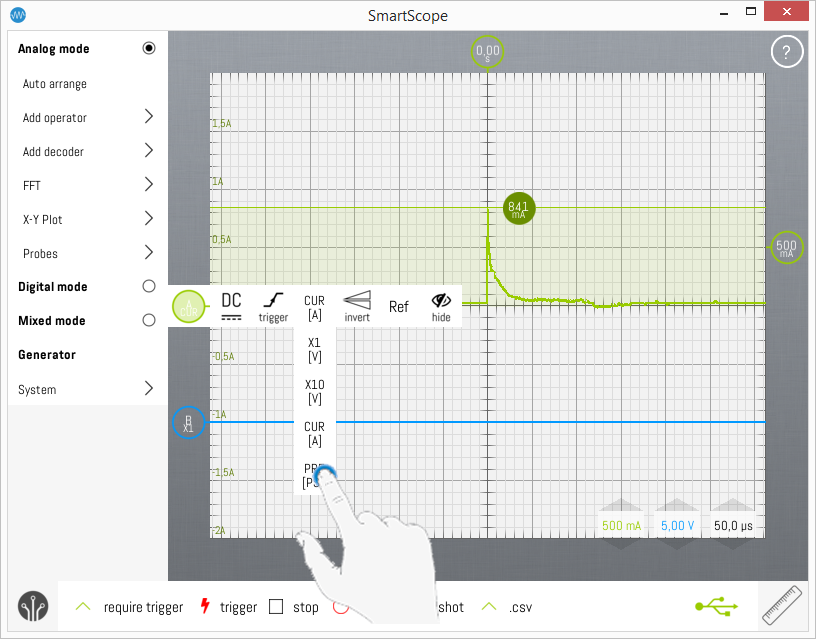Select the Digital mode radio button
This screenshot has height=640, width=816.
[149, 287]
